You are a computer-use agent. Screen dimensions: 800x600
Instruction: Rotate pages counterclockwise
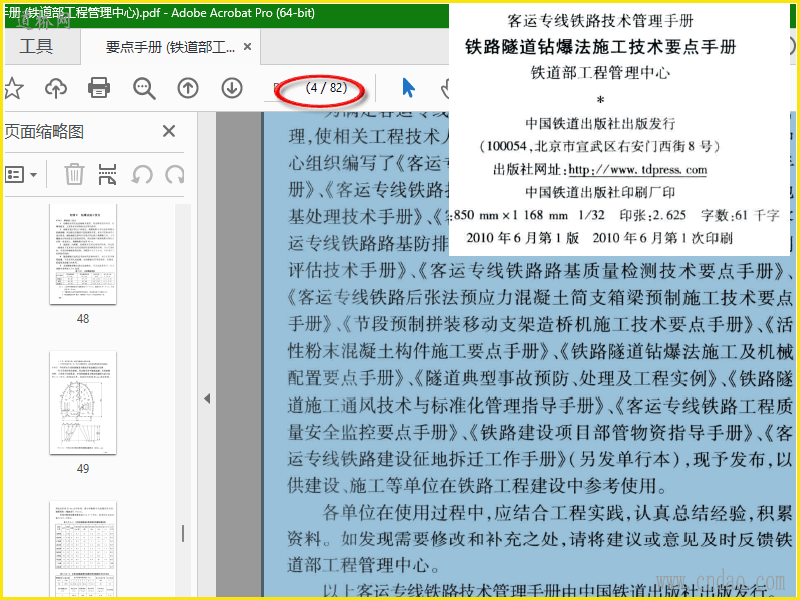[142, 174]
